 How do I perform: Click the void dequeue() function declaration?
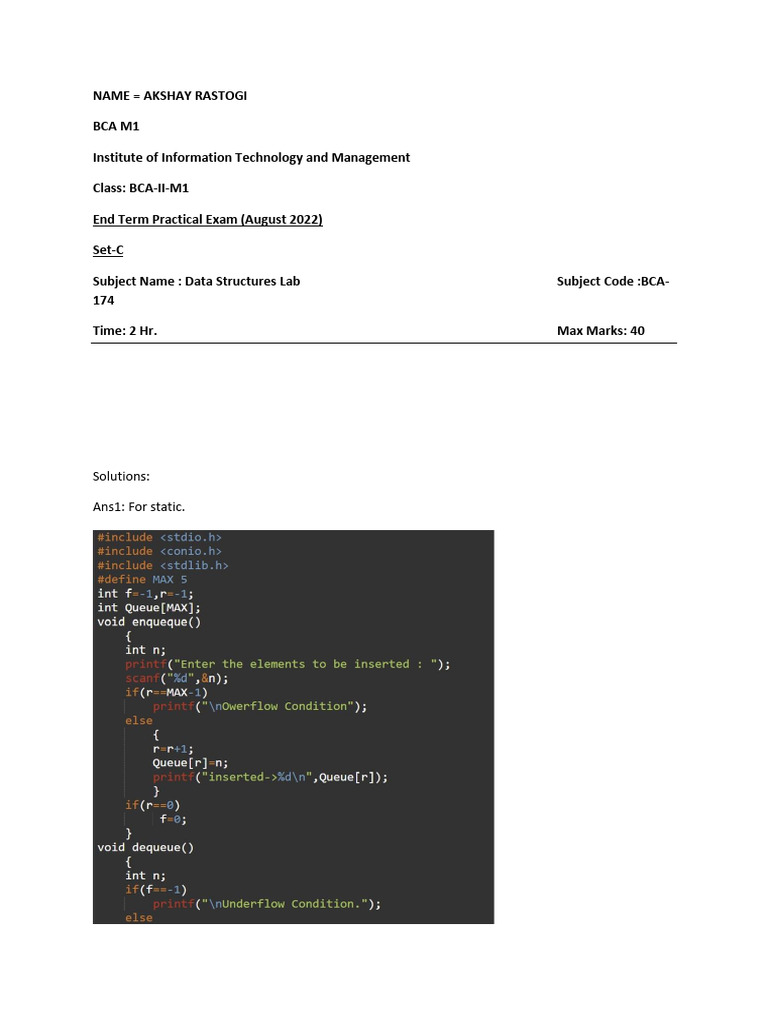[x=146, y=848]
